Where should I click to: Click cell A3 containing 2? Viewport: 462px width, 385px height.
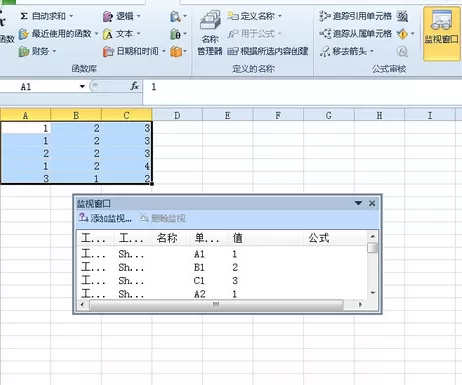click(x=25, y=153)
